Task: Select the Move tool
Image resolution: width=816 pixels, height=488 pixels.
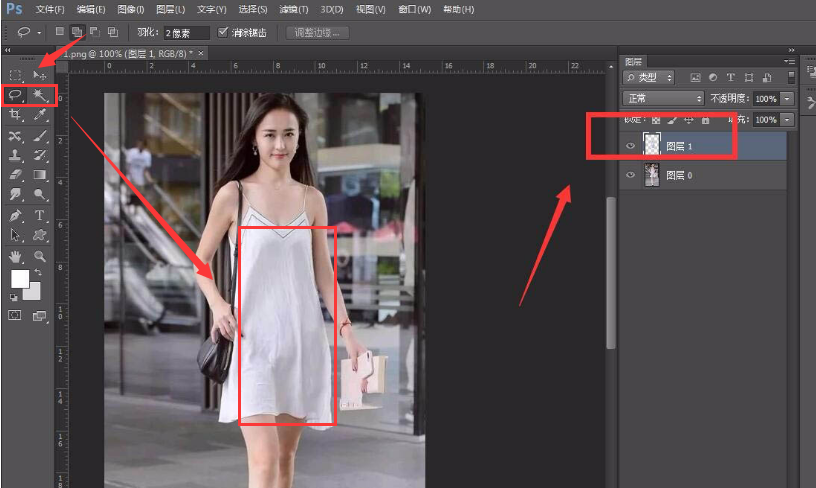Action: click(40, 75)
